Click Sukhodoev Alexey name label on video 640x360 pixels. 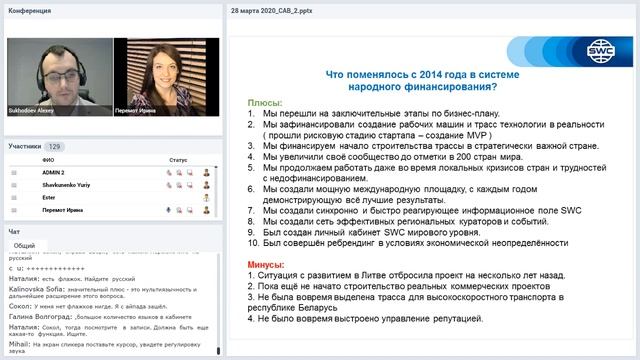pyautogui.click(x=31, y=111)
